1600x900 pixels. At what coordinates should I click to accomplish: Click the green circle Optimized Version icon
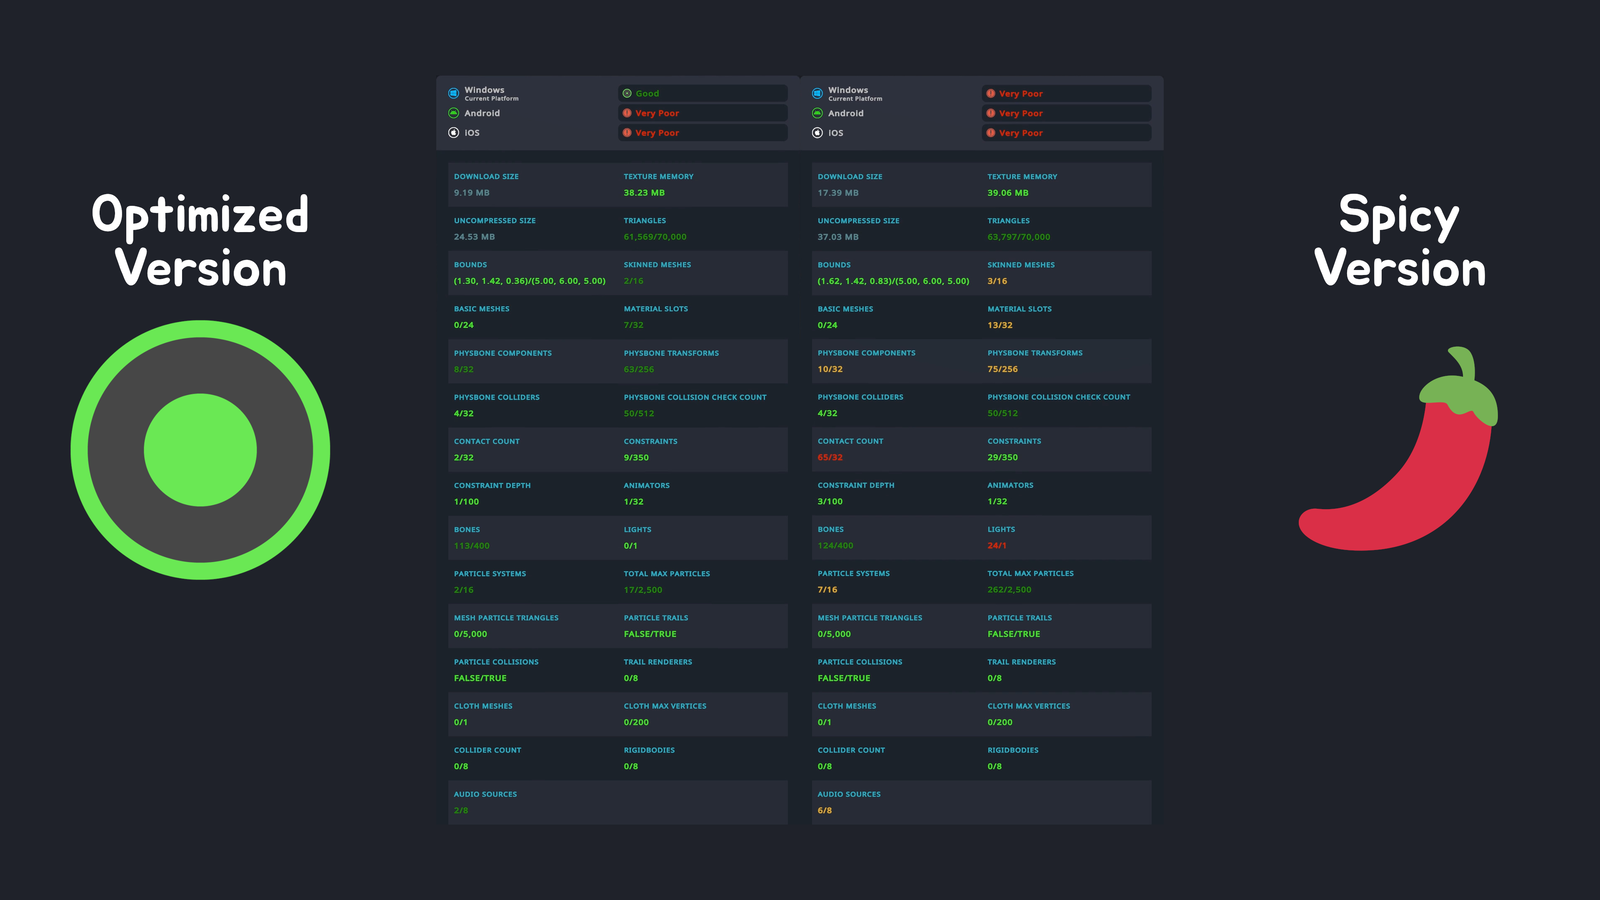[200, 450]
